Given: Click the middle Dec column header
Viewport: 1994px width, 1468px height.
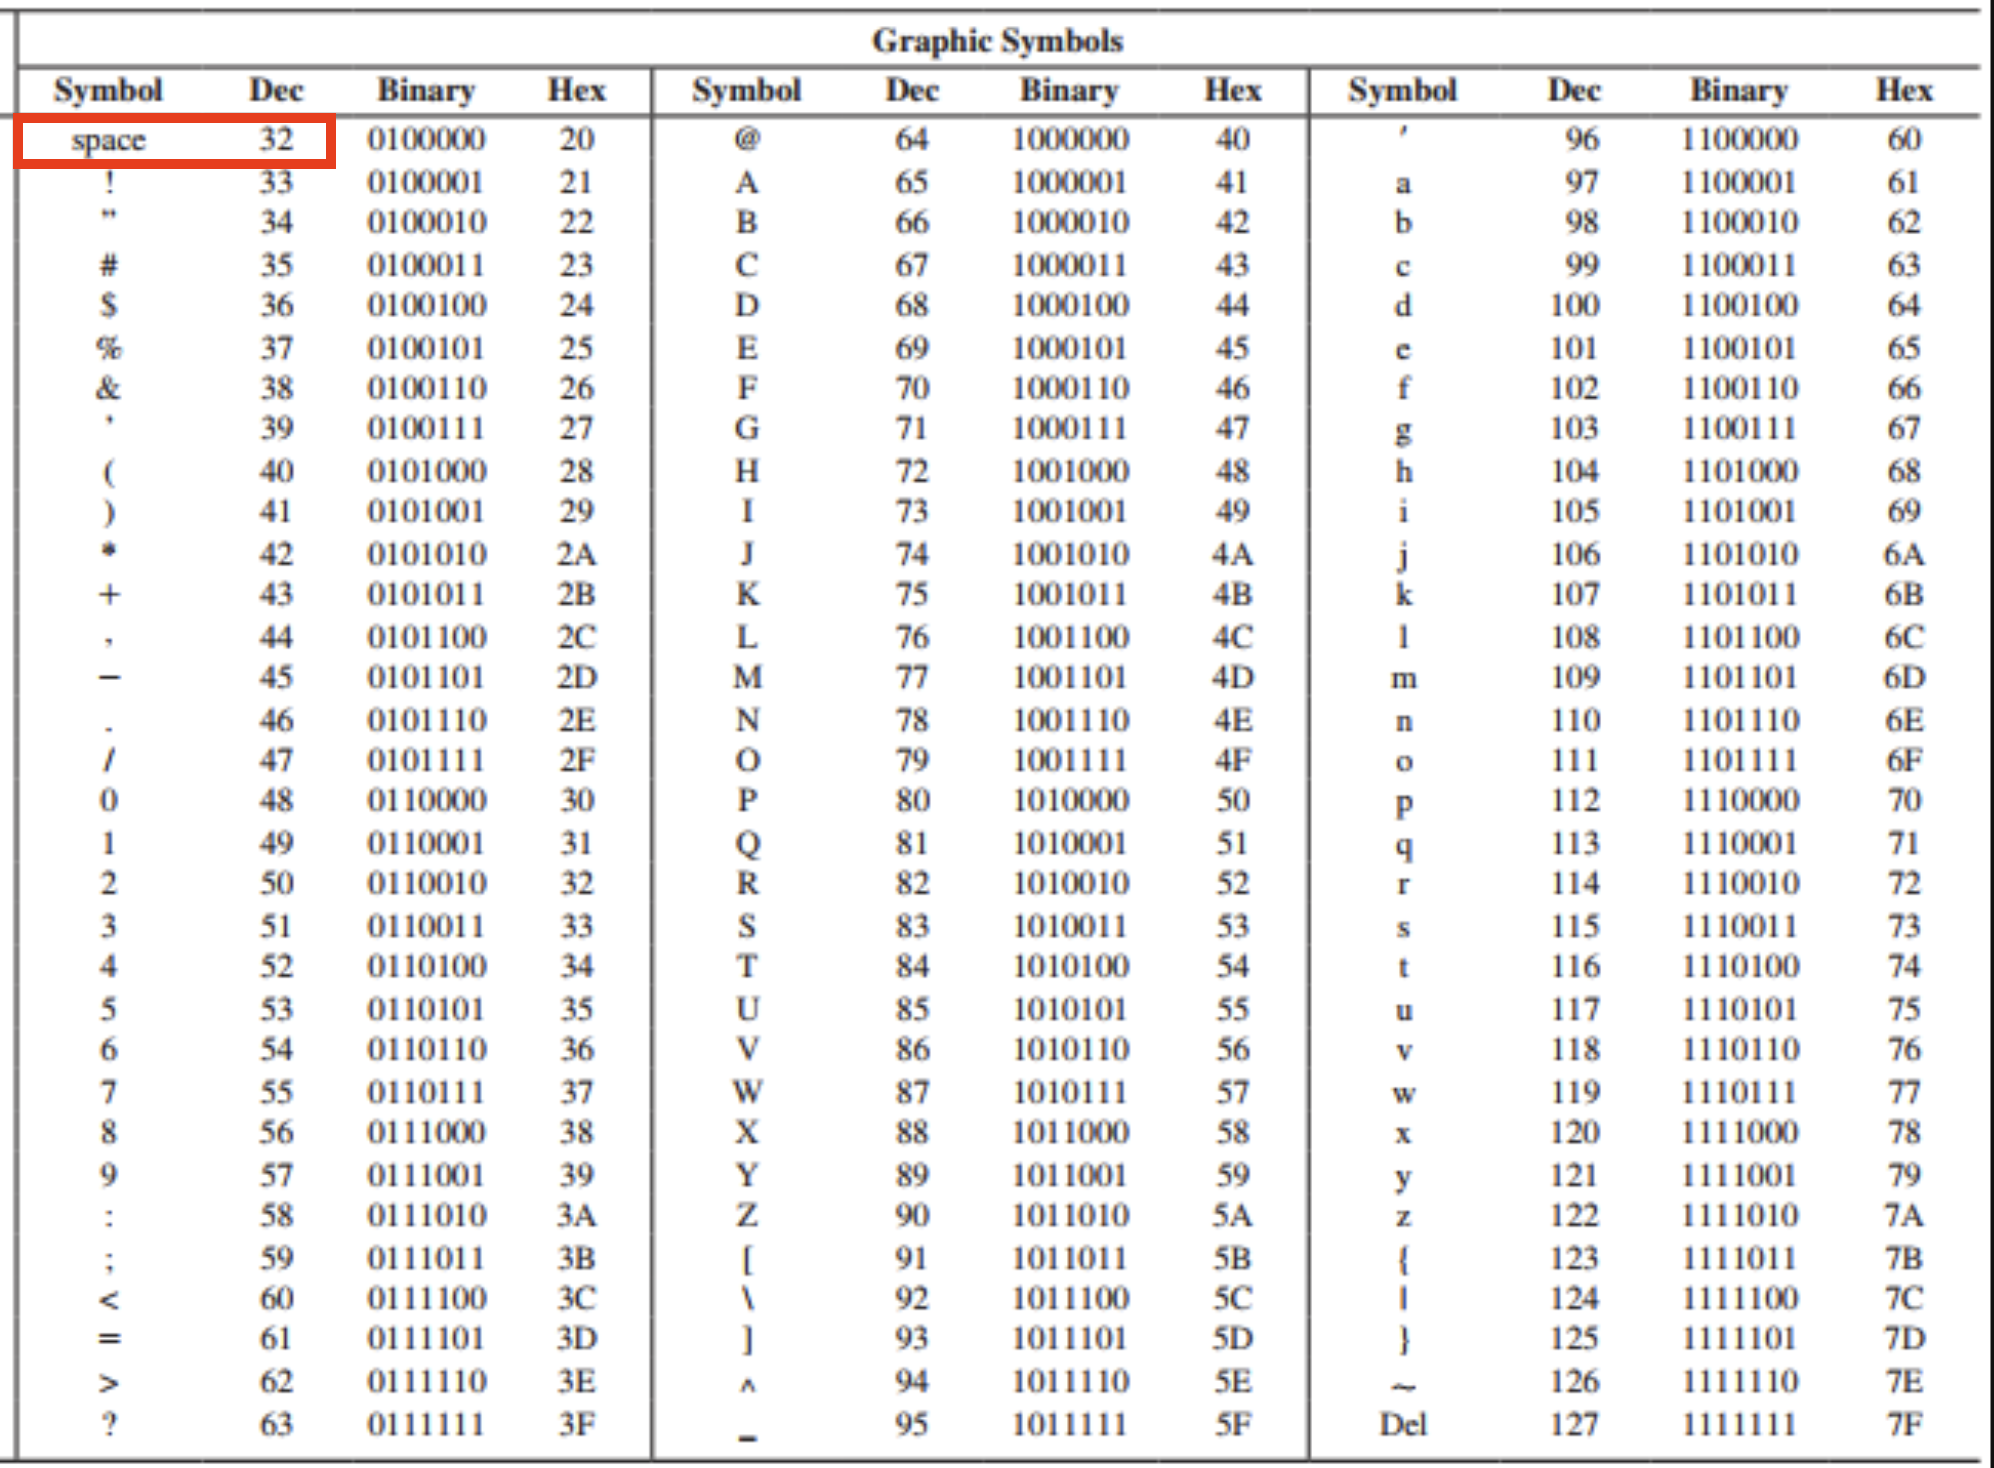Looking at the screenshot, I should pyautogui.click(x=911, y=90).
